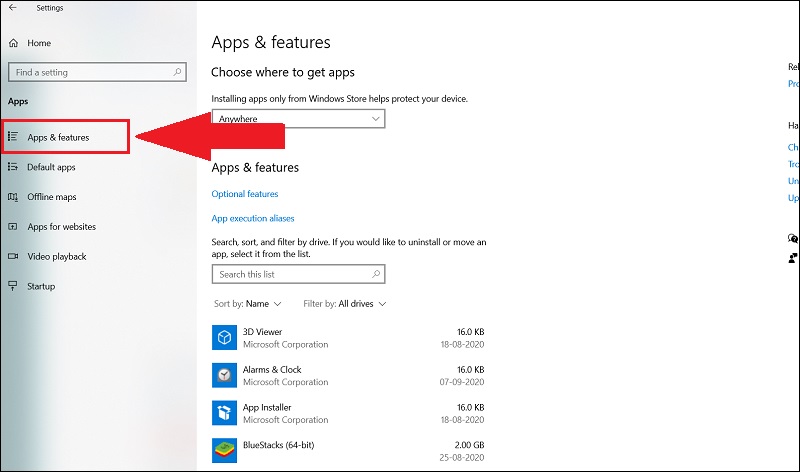Select the BlueStacks (64-bit) entry name
800x472 pixels.
point(279,445)
